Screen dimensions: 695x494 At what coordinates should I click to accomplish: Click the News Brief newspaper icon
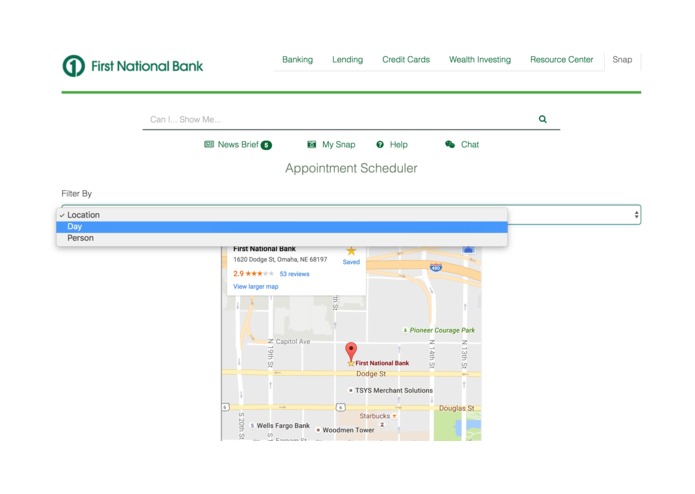209,144
